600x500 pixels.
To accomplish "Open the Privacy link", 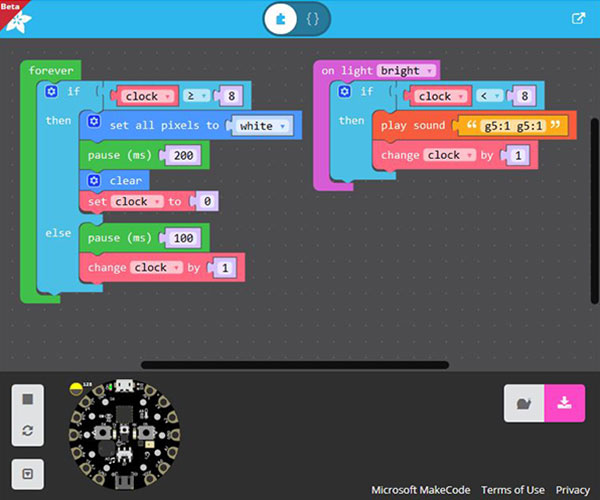I will 573,490.
